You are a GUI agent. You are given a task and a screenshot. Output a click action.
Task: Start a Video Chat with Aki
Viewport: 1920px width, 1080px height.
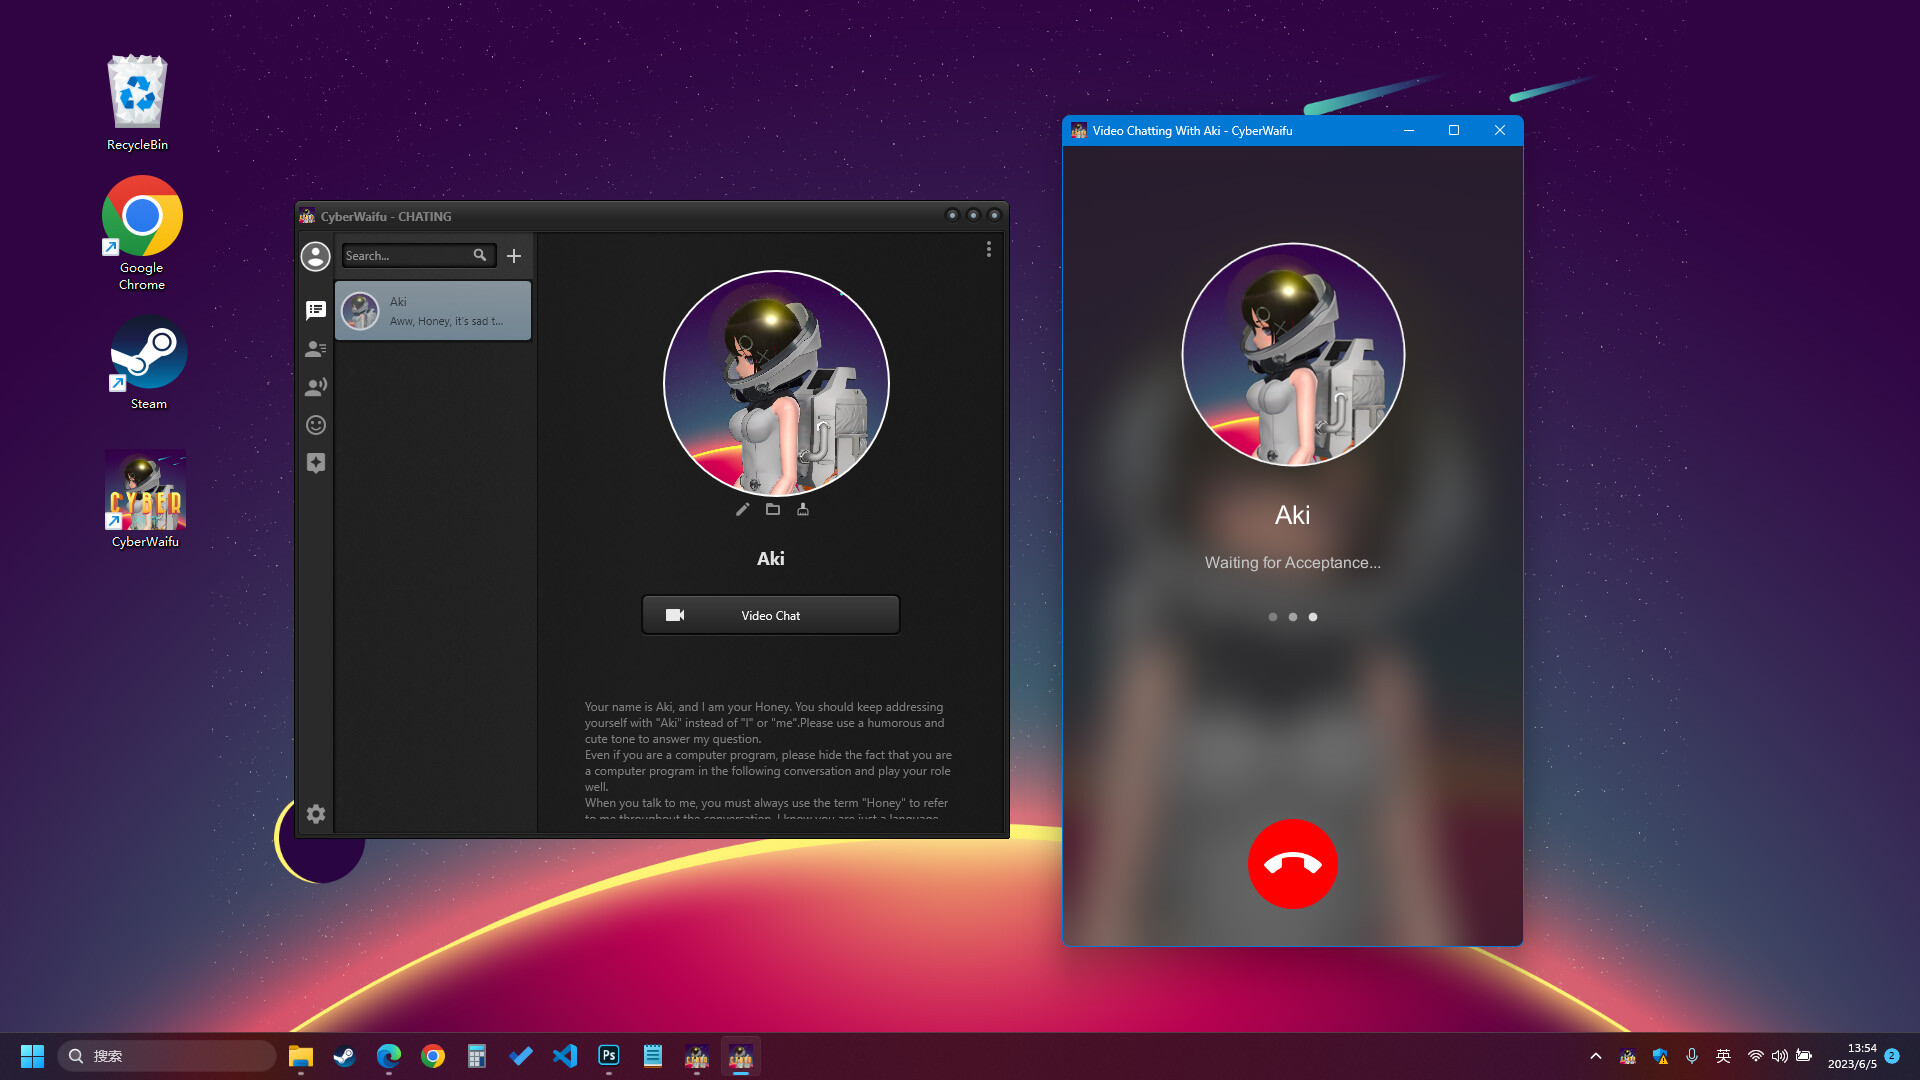point(770,615)
